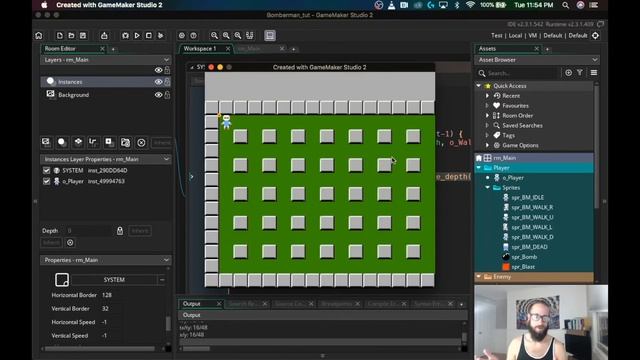Click the asset Search field
640x360 pixels.
(518, 73)
